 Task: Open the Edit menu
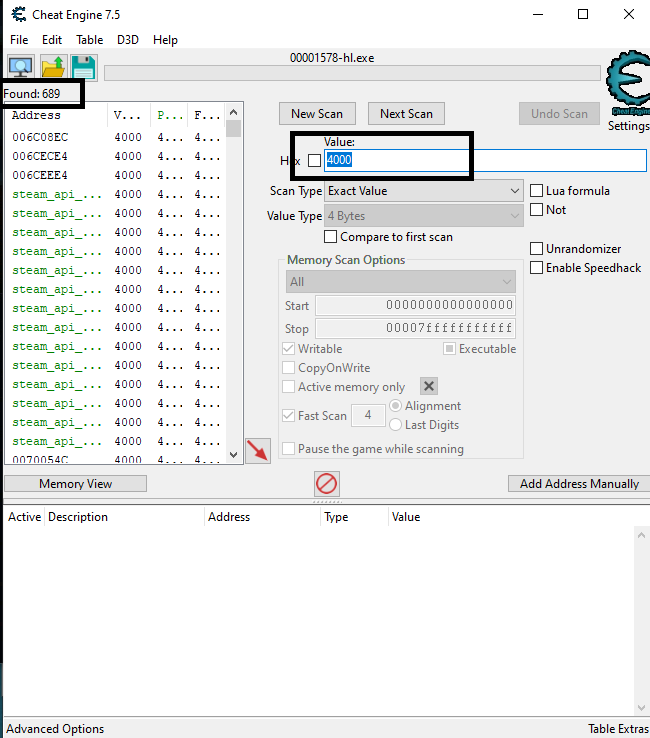[x=52, y=40]
